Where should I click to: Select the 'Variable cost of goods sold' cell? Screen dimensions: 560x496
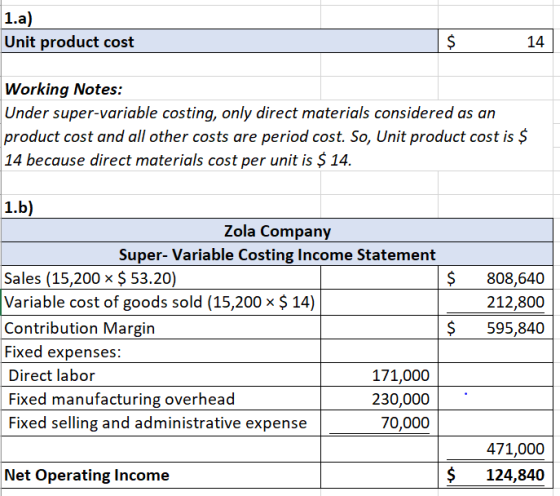coord(161,302)
